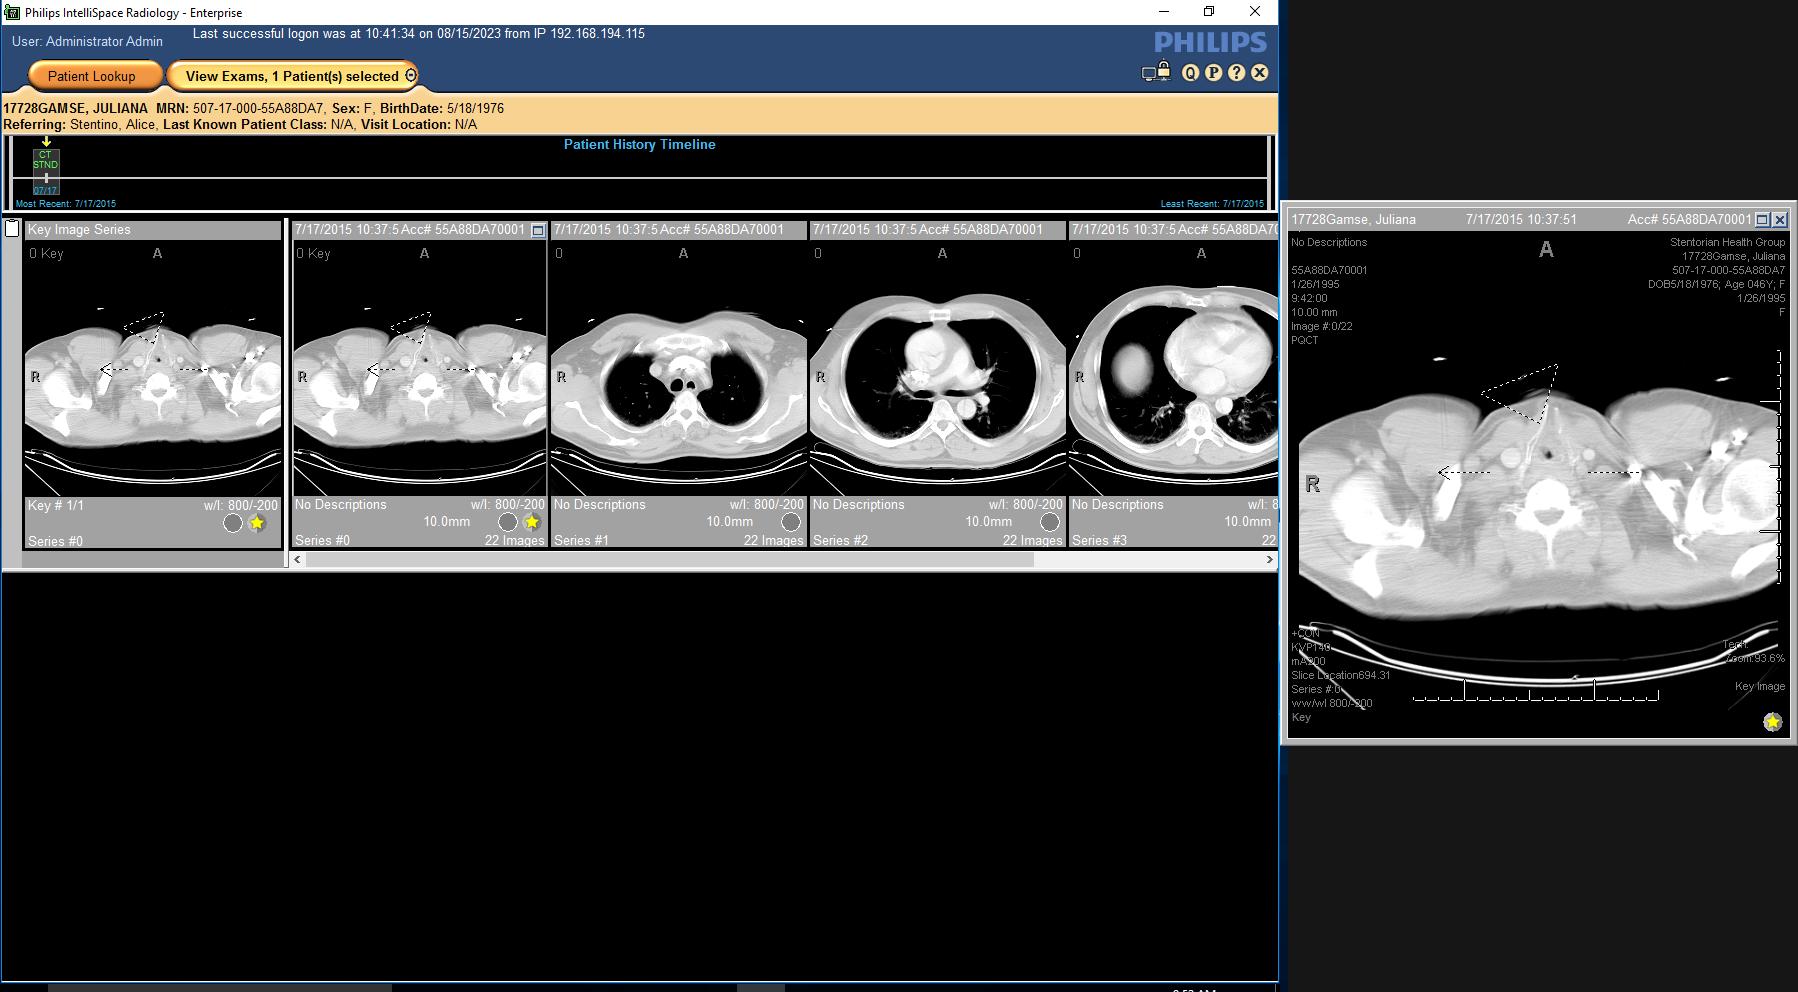The height and width of the screenshot is (992, 1798).
Task: Click gray circle indicator on Series #0
Action: pyautogui.click(x=508, y=522)
